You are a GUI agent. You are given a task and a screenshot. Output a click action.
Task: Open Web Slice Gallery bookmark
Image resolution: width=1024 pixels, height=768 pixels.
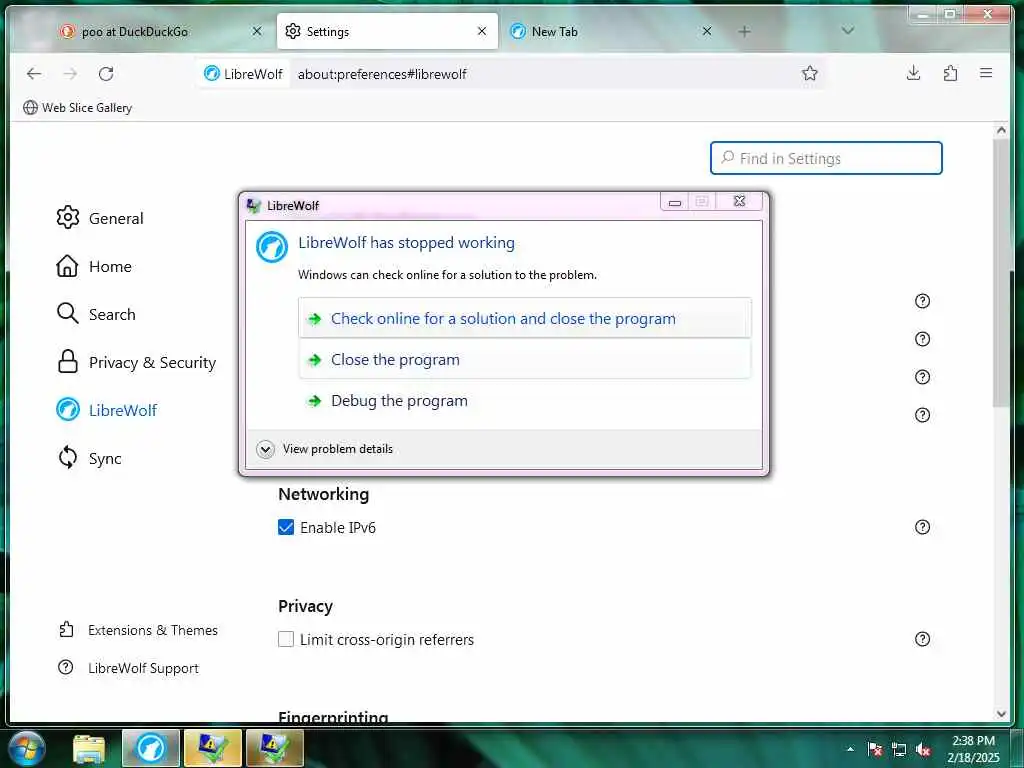[77, 108]
